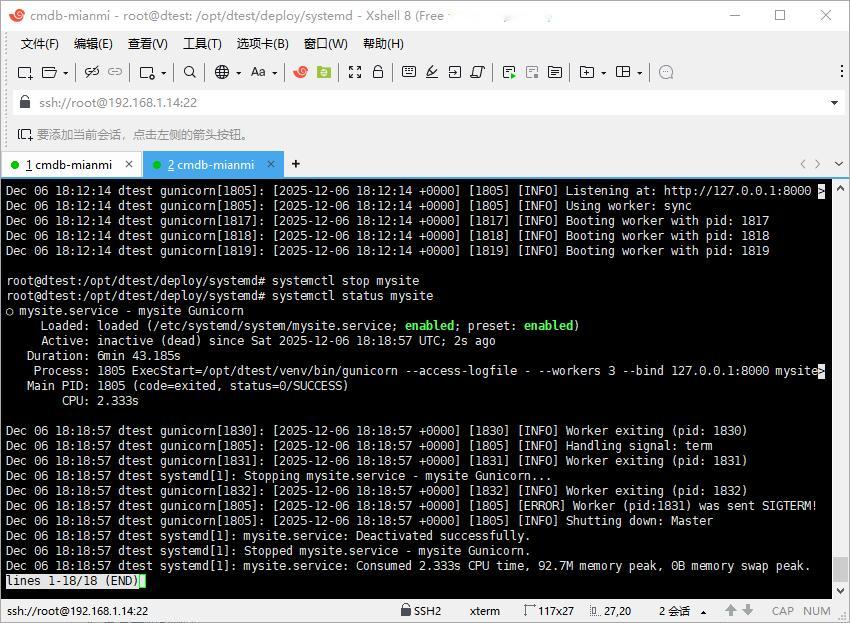Click xterm in the status bar
This screenshot has height=623, width=850.
pos(485,611)
